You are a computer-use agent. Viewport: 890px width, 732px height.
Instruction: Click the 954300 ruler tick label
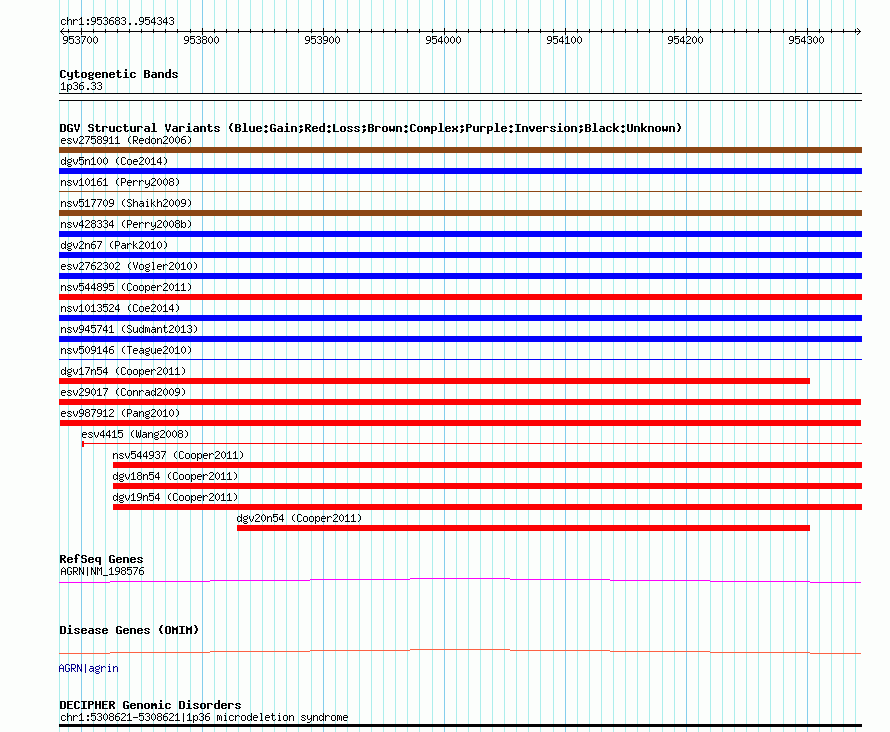pyautogui.click(x=806, y=40)
